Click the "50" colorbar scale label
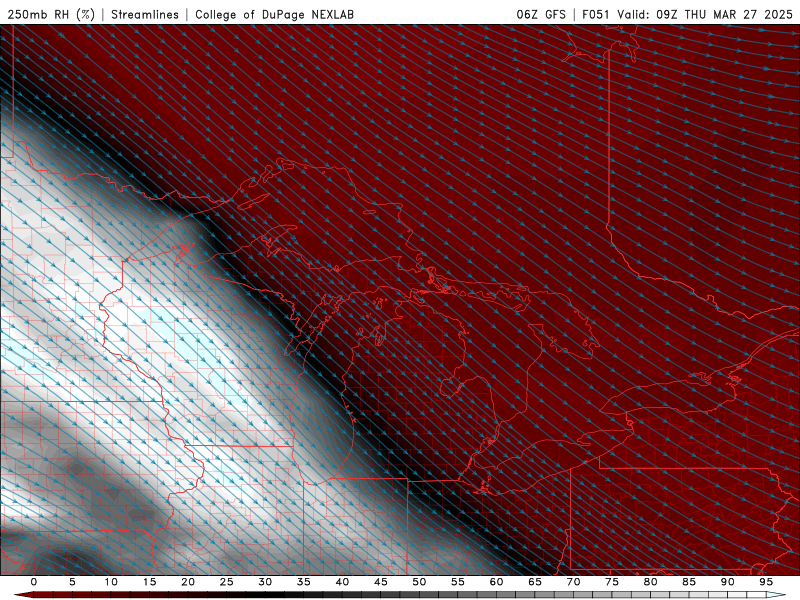 pos(419,582)
